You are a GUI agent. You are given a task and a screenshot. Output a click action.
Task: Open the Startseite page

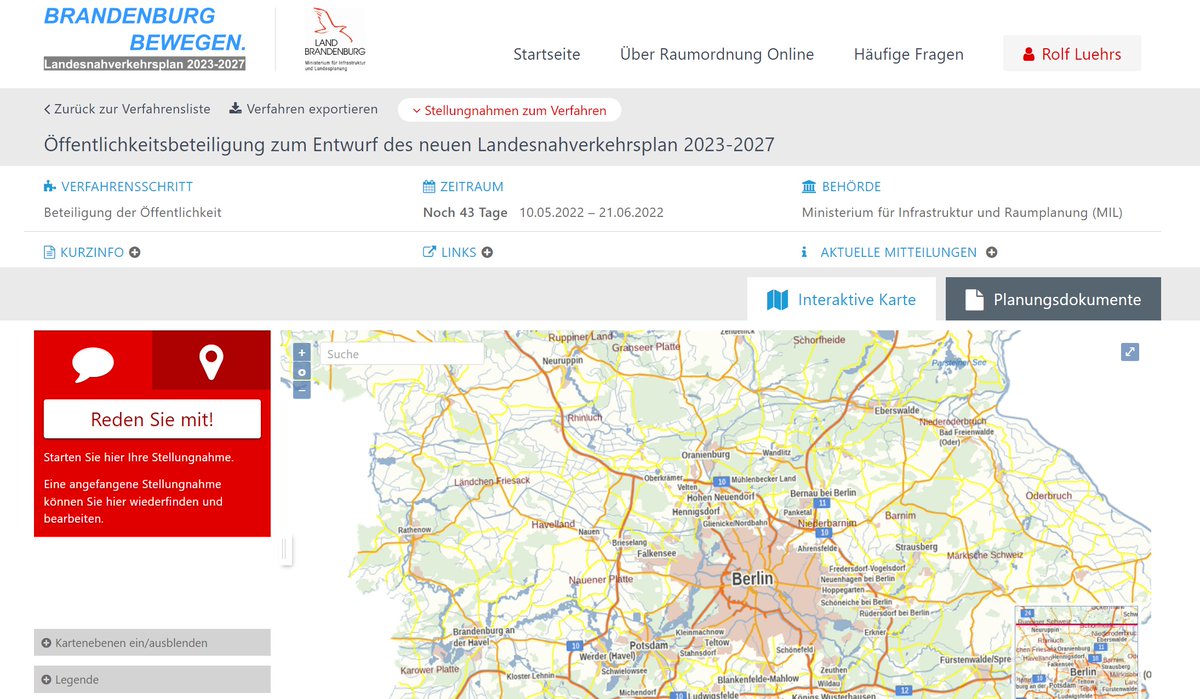(x=547, y=54)
